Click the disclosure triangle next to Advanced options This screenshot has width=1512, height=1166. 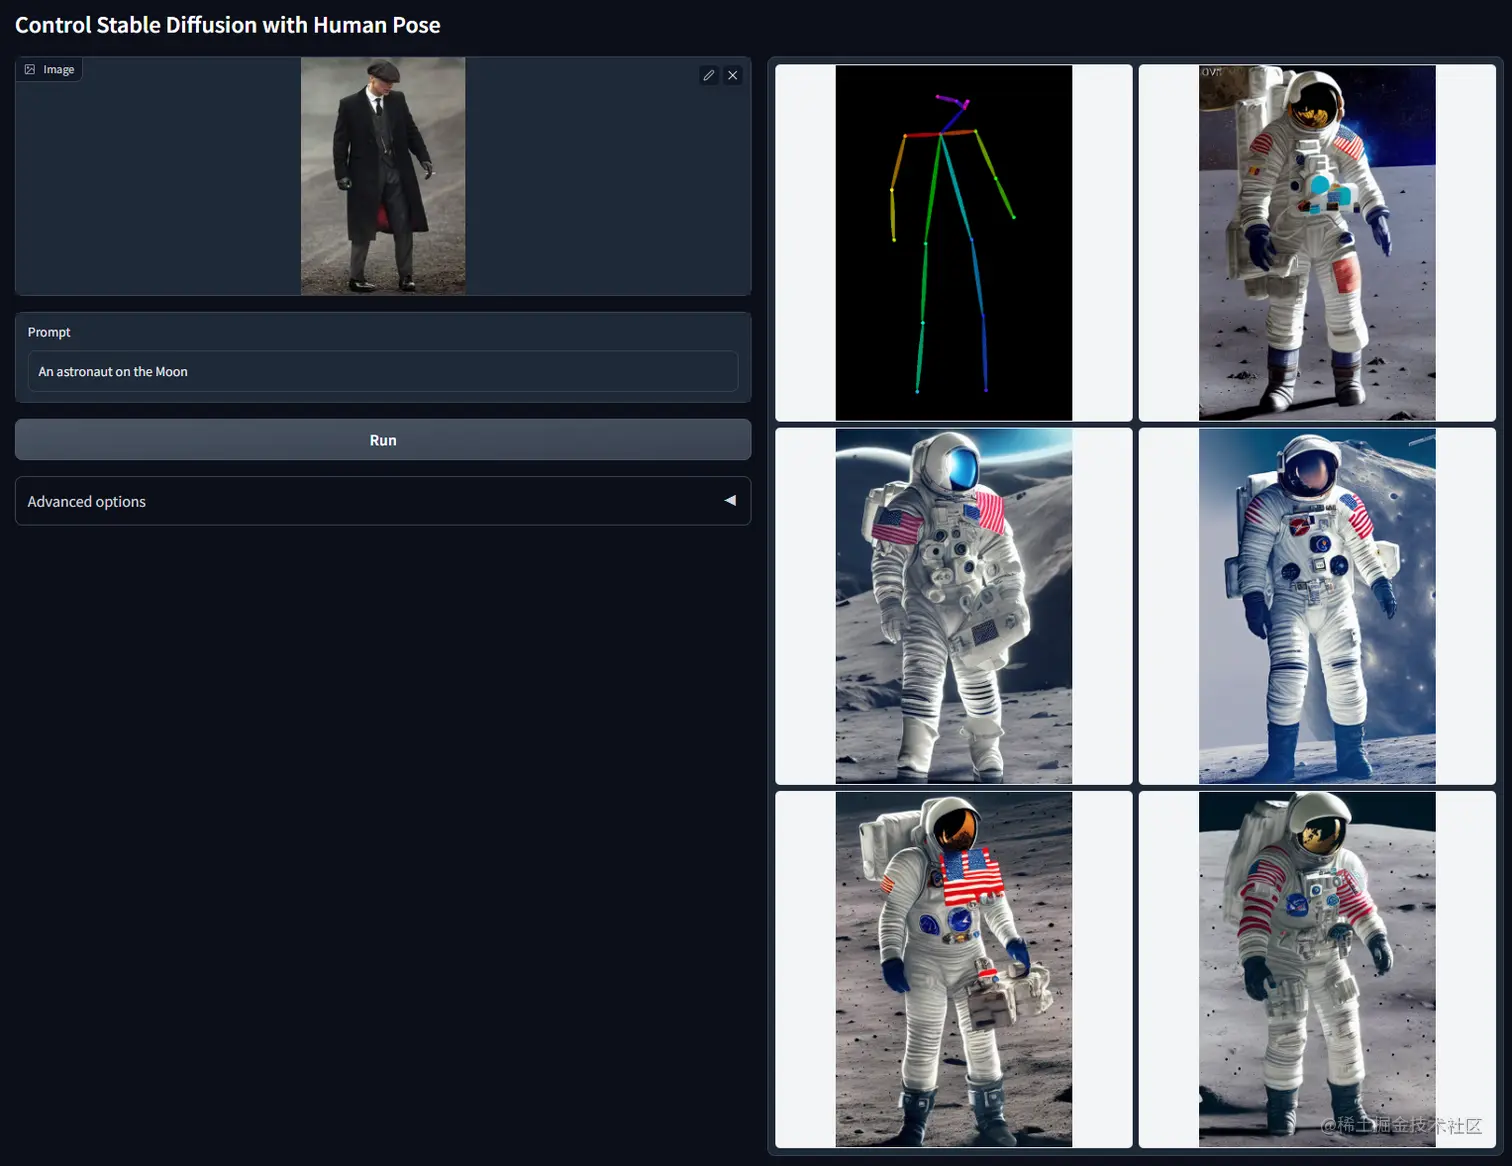click(730, 501)
